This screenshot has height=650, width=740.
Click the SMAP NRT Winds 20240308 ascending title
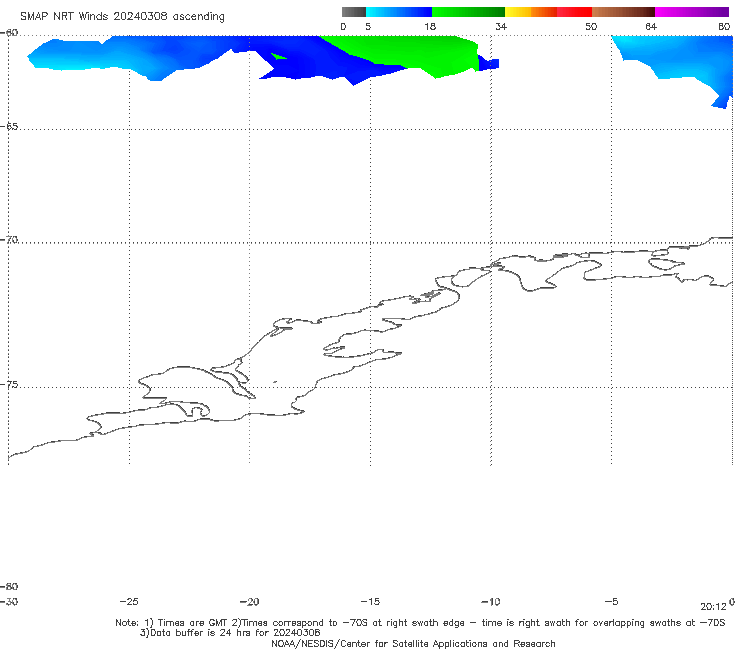122,16
